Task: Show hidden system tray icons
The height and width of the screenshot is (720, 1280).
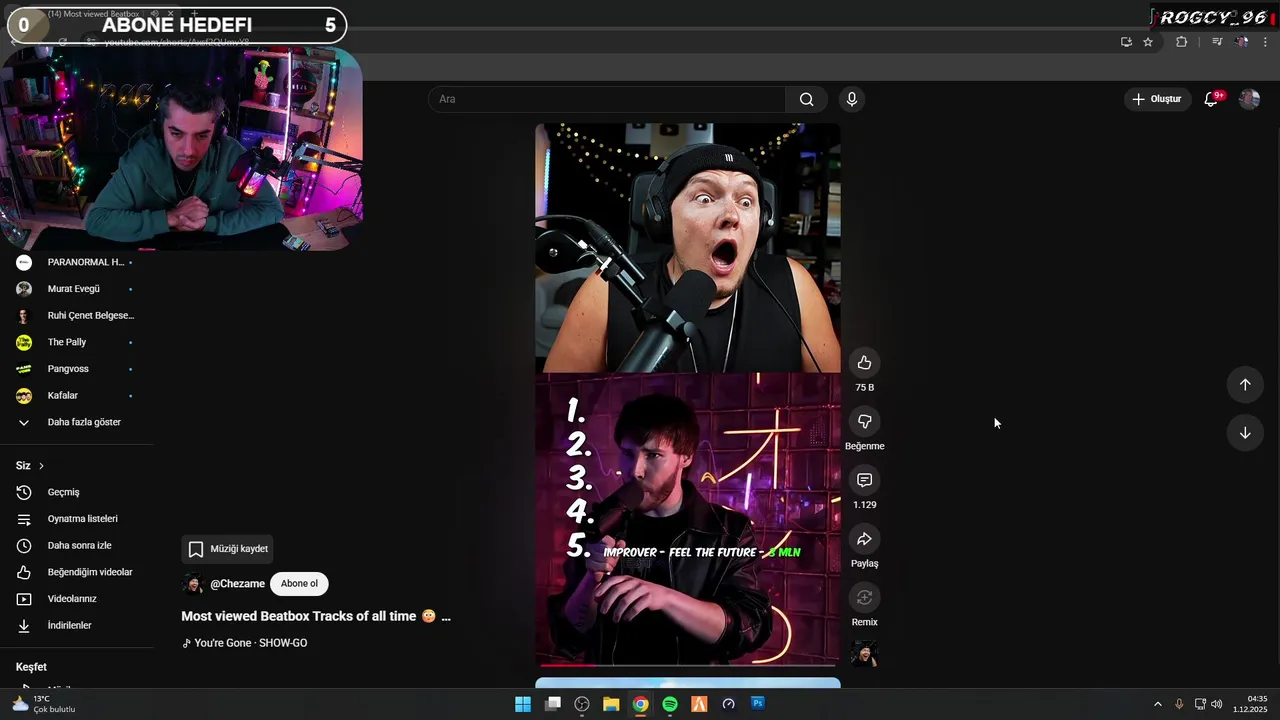Action: point(1158,704)
